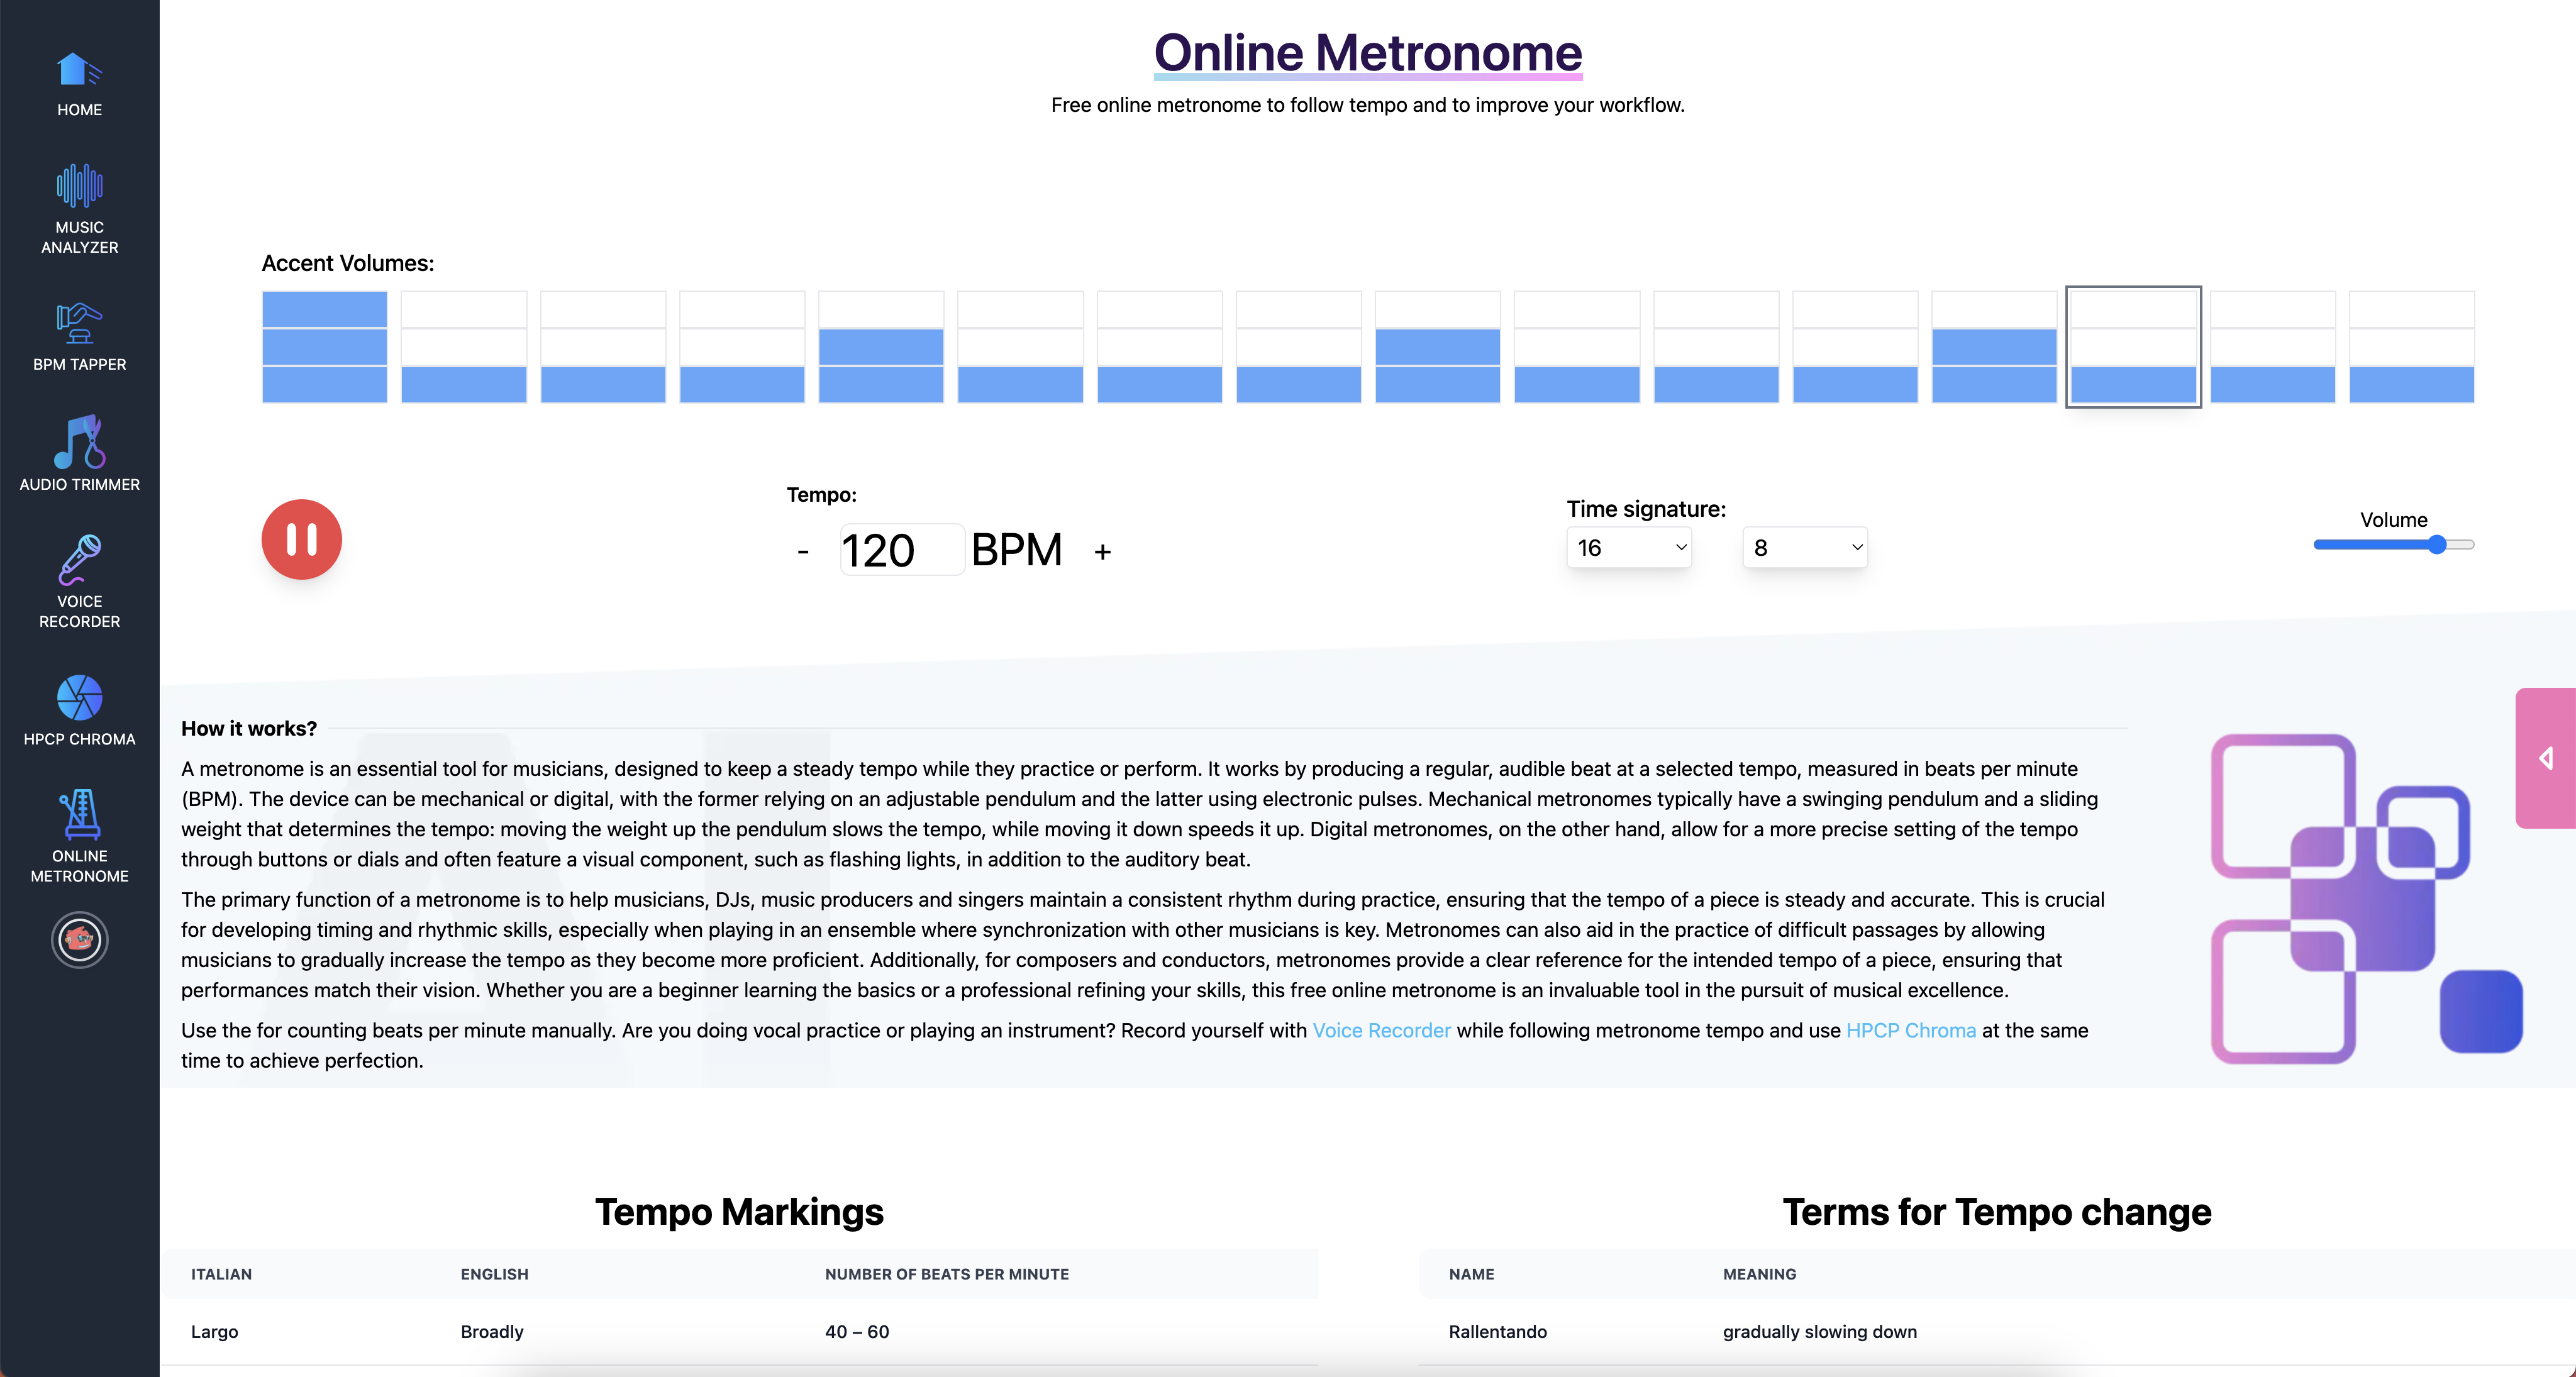Expand the pink side panel arrow
The image size is (2576, 1377).
pos(2546,758)
